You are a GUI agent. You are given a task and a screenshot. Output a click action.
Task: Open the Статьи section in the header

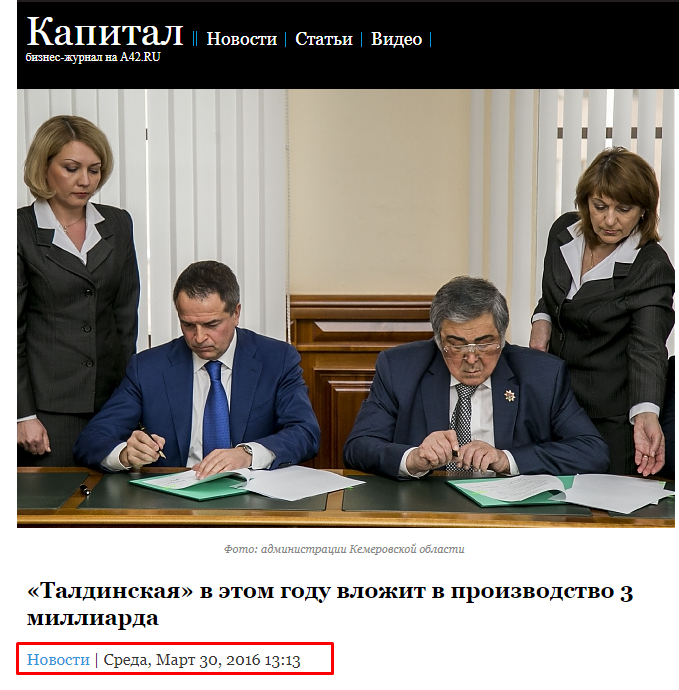click(x=324, y=39)
